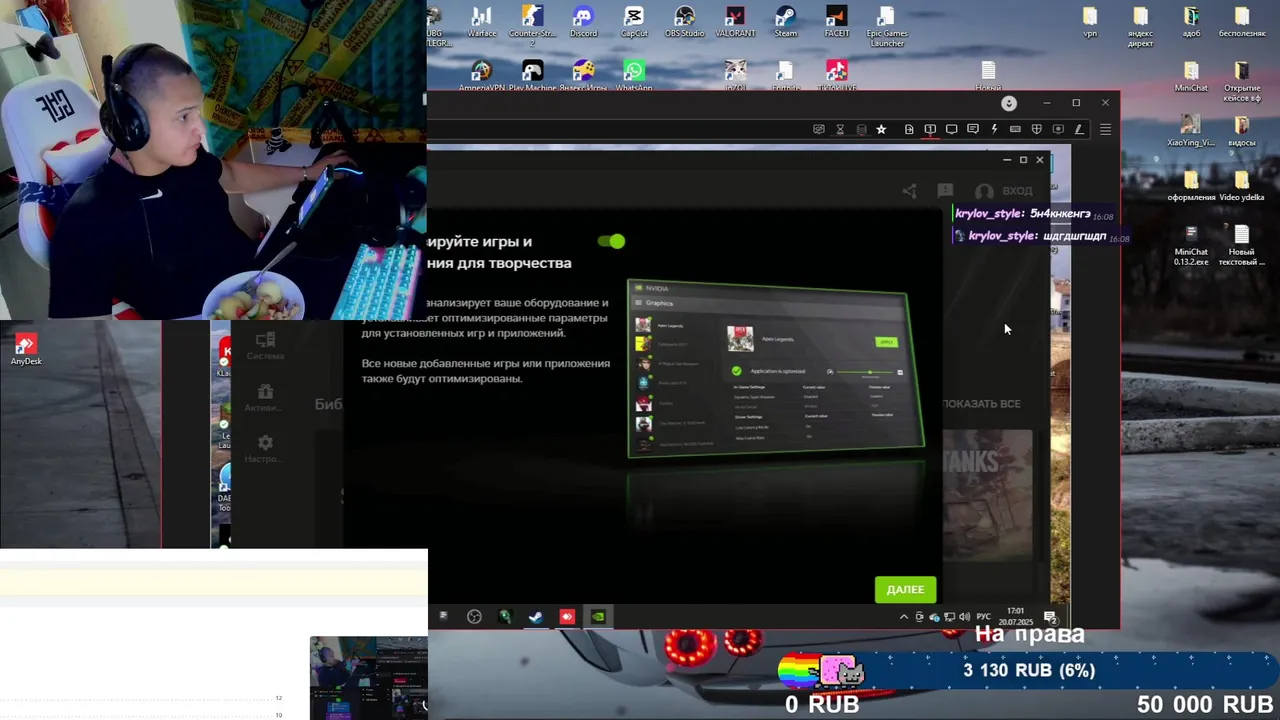Screen dimensions: 1280x720
Task: Toggle the game optimization switch off
Action: point(611,241)
